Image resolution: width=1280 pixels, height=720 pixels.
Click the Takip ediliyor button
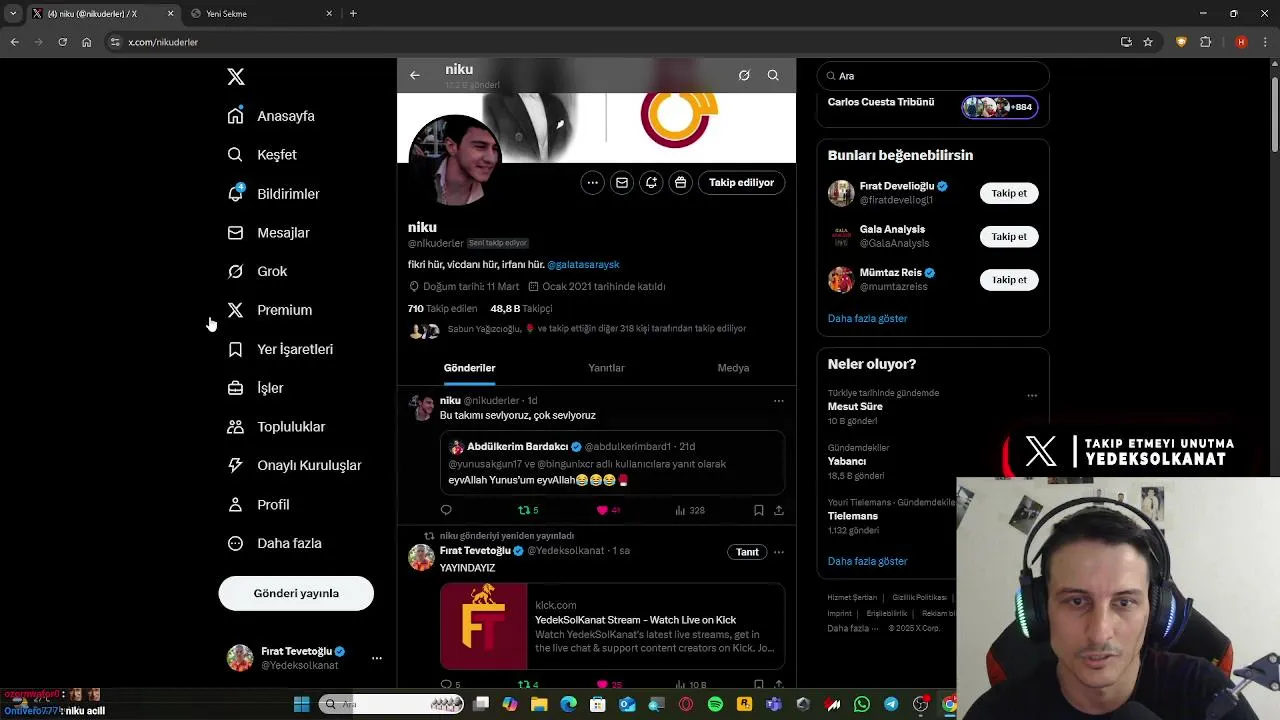pyautogui.click(x=741, y=183)
